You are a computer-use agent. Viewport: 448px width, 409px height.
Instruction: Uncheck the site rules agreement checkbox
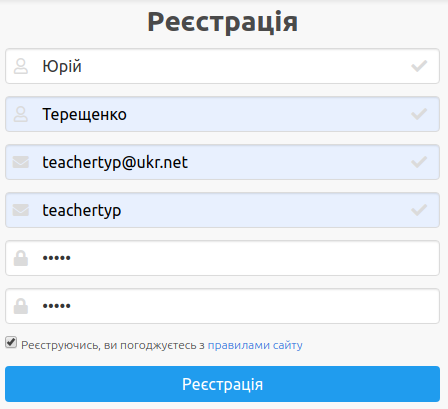tap(11, 342)
